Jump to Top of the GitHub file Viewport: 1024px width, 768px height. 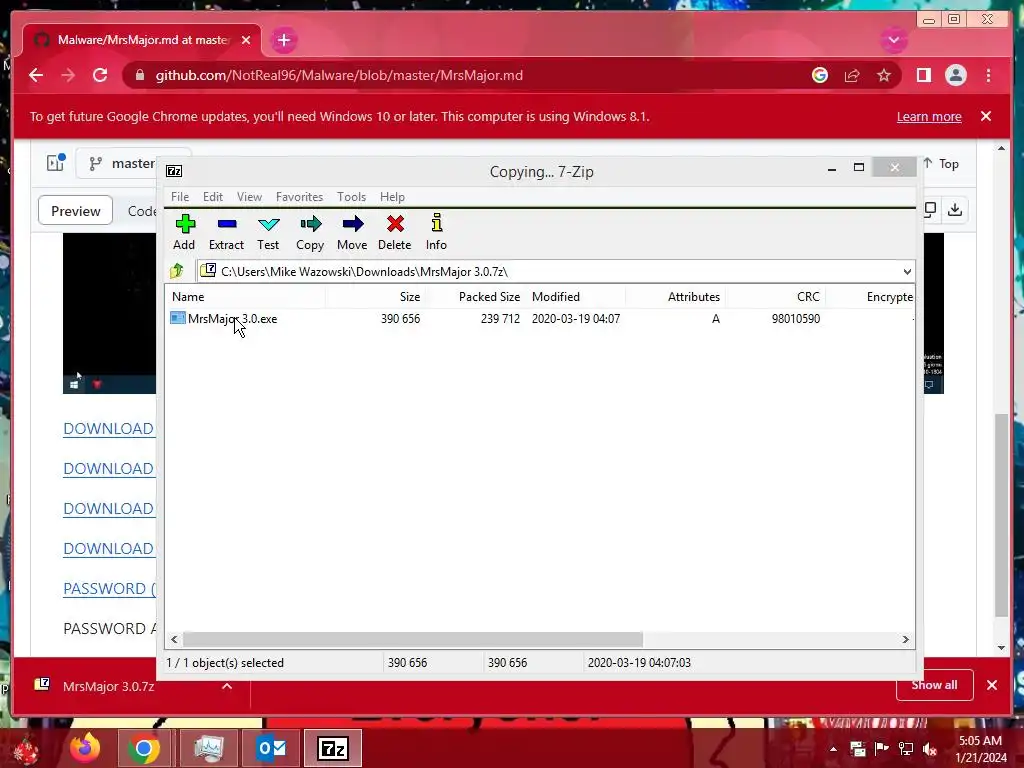click(940, 163)
